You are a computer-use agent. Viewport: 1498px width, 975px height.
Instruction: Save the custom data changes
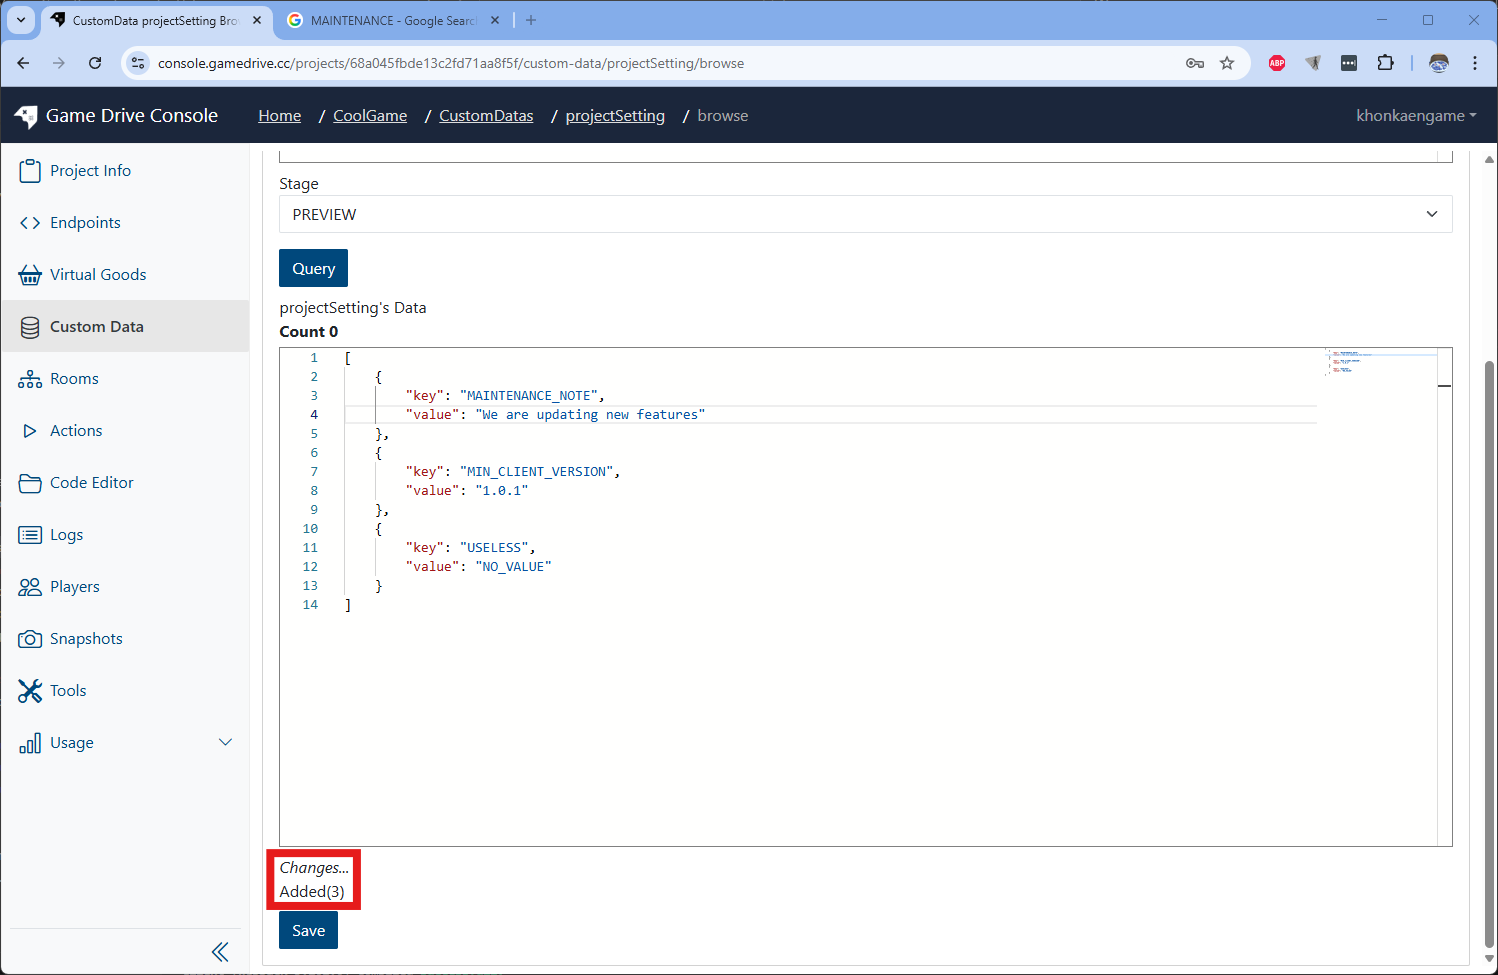click(x=308, y=930)
